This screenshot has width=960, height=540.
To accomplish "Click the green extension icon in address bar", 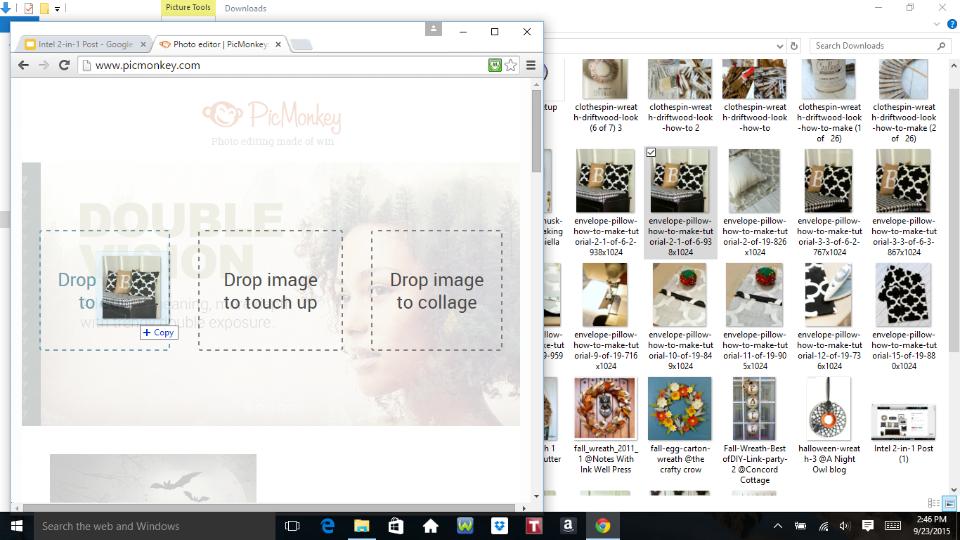I will (495, 65).
